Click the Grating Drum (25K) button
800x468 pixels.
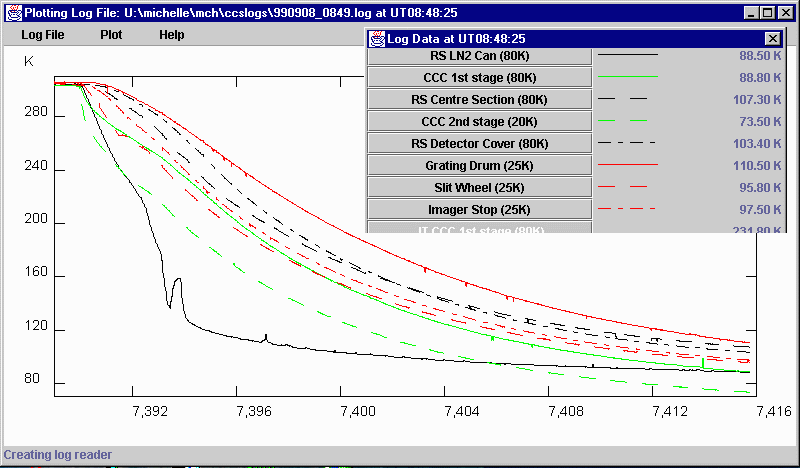pyautogui.click(x=480, y=165)
